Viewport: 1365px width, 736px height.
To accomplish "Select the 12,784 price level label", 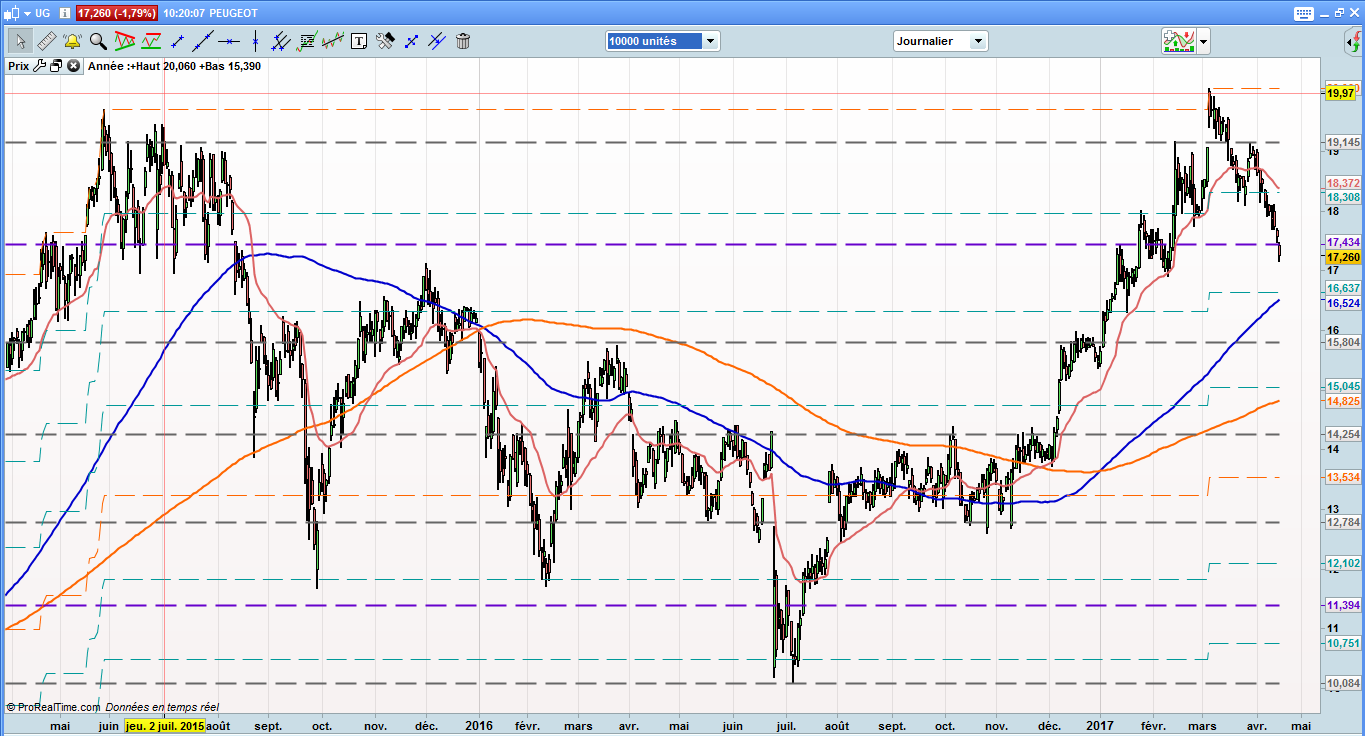I will pyautogui.click(x=1343, y=522).
